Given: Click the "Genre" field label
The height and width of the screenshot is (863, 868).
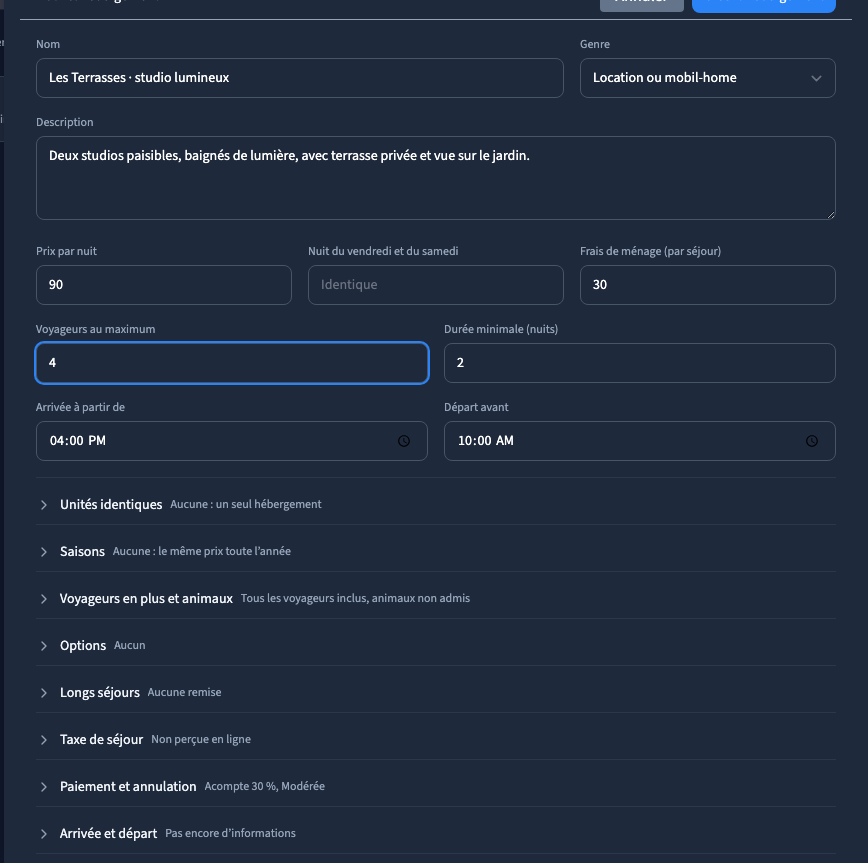Looking at the screenshot, I should click(x=595, y=44).
